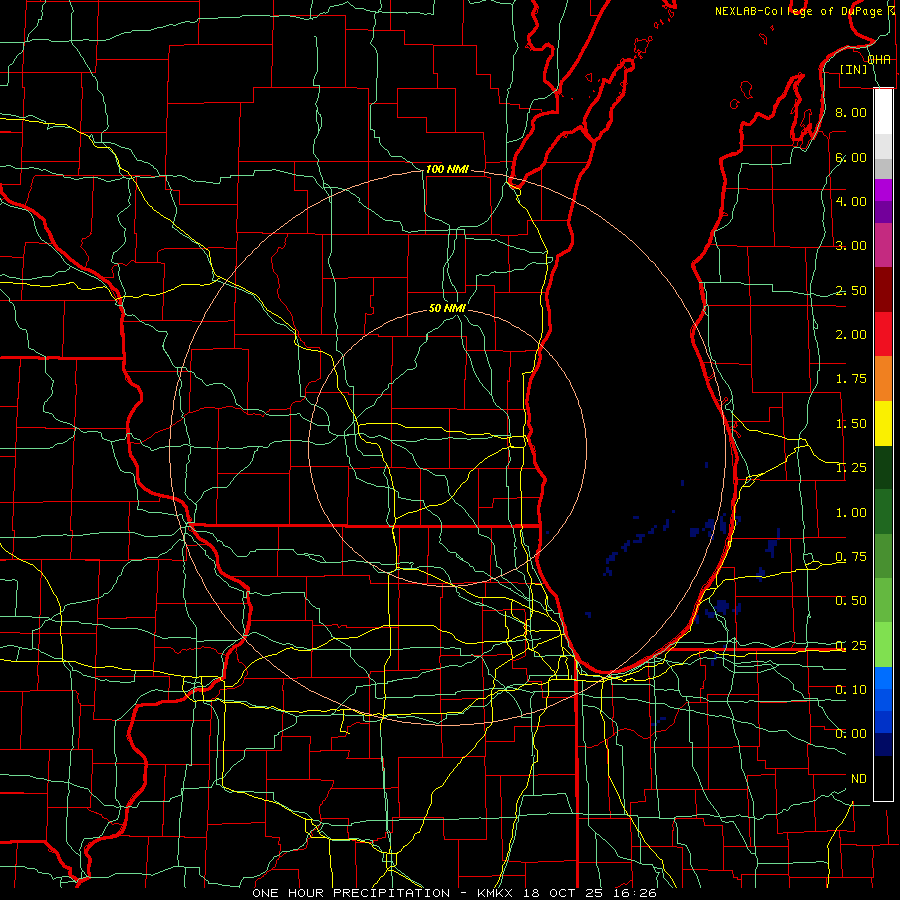
Task: Click the 0.50 legend value
Action: (x=851, y=601)
